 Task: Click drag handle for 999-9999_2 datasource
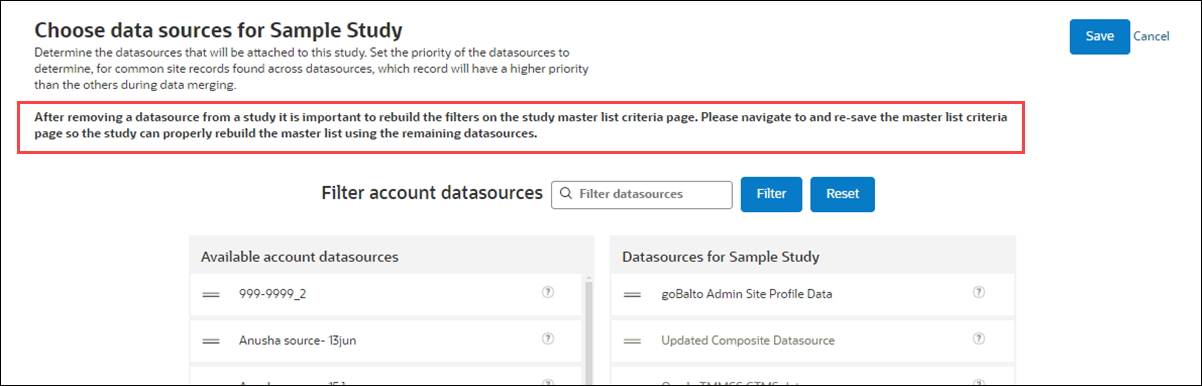click(x=211, y=295)
